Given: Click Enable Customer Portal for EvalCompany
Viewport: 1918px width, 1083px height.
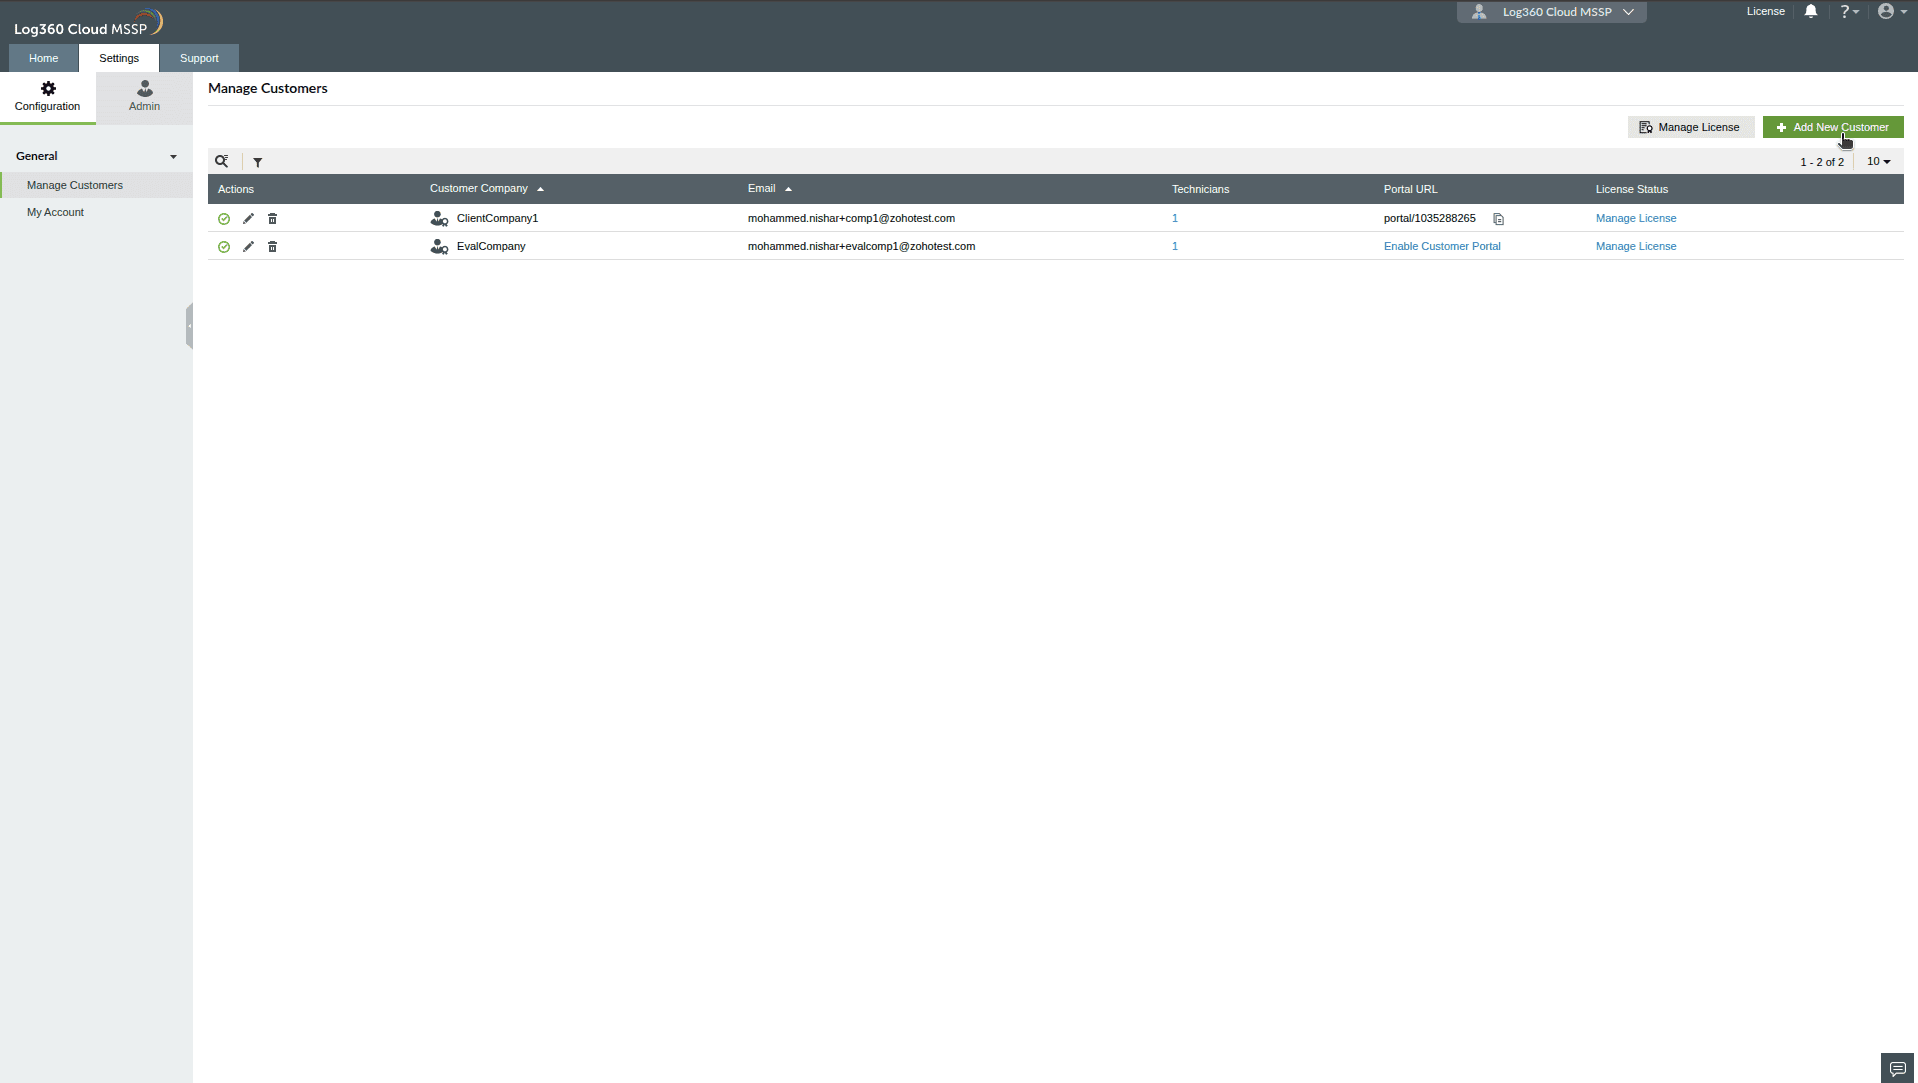Looking at the screenshot, I should tap(1442, 246).
